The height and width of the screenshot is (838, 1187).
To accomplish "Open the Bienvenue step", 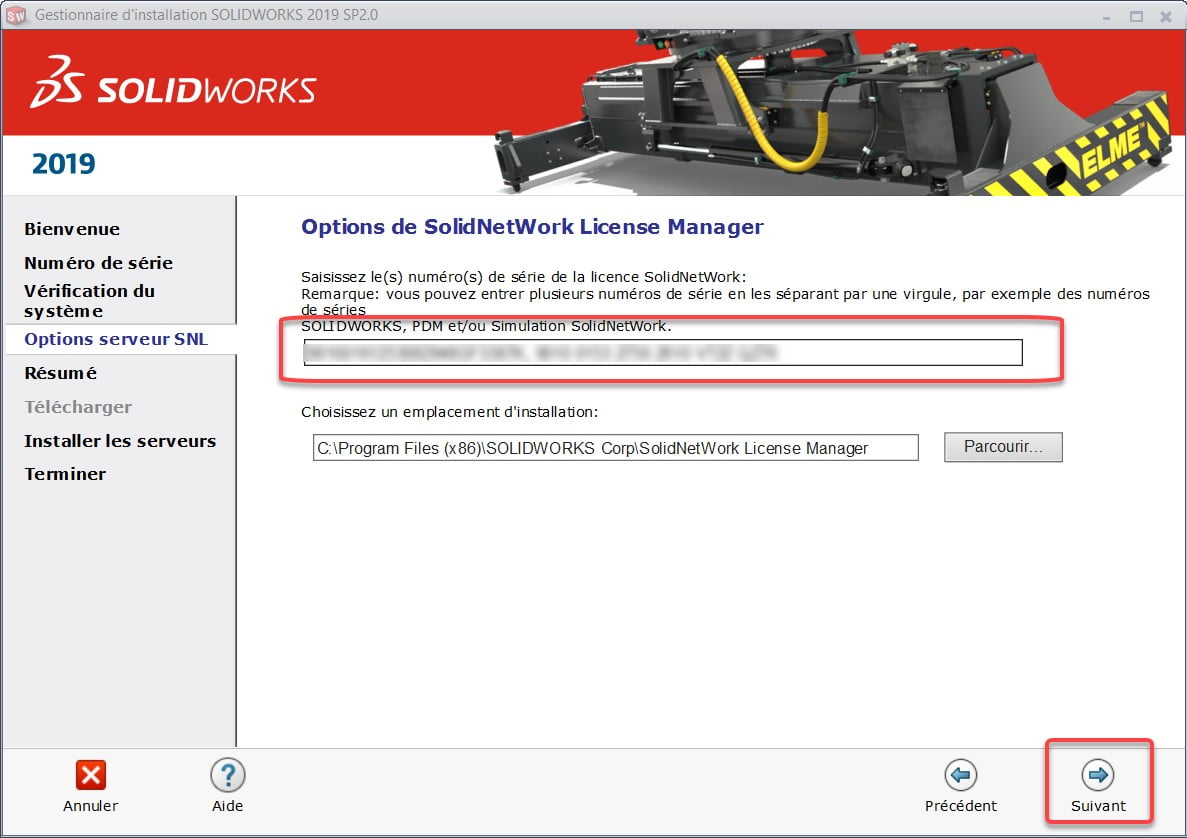I will click(x=72, y=229).
